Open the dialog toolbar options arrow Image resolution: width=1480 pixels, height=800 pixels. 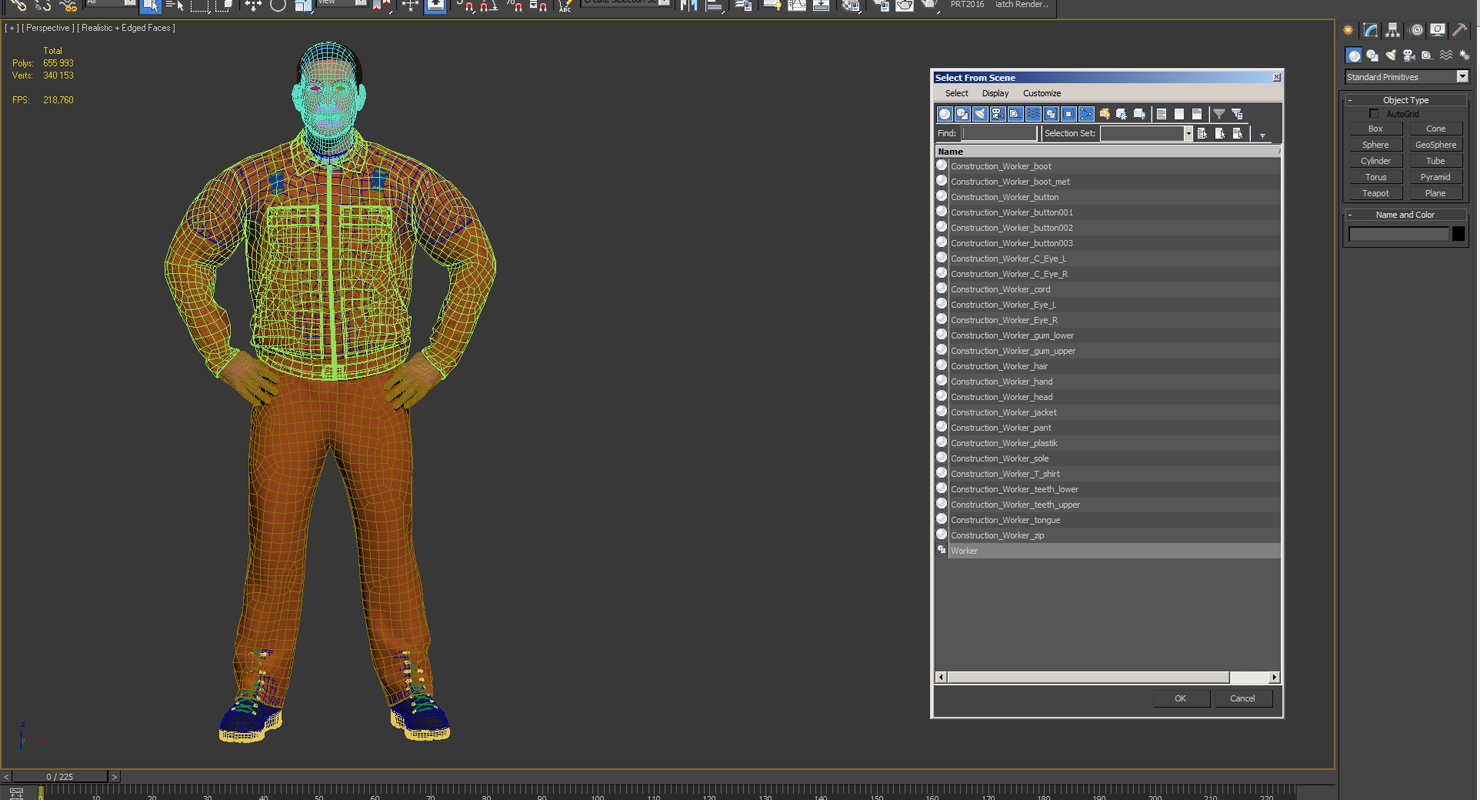[x=1262, y=136]
